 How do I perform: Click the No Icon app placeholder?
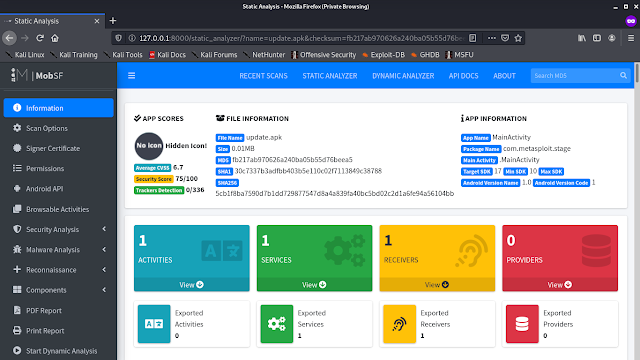tap(149, 146)
